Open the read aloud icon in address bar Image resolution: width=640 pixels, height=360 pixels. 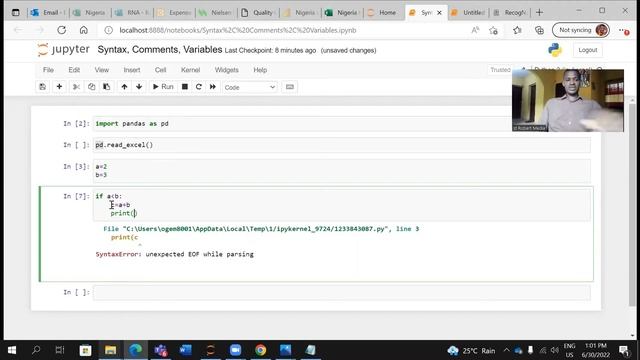(x=475, y=30)
